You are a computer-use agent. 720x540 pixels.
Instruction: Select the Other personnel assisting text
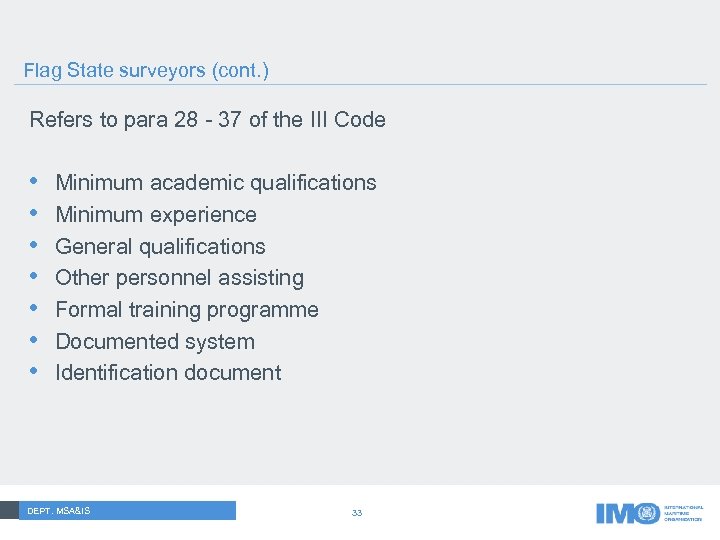179,278
